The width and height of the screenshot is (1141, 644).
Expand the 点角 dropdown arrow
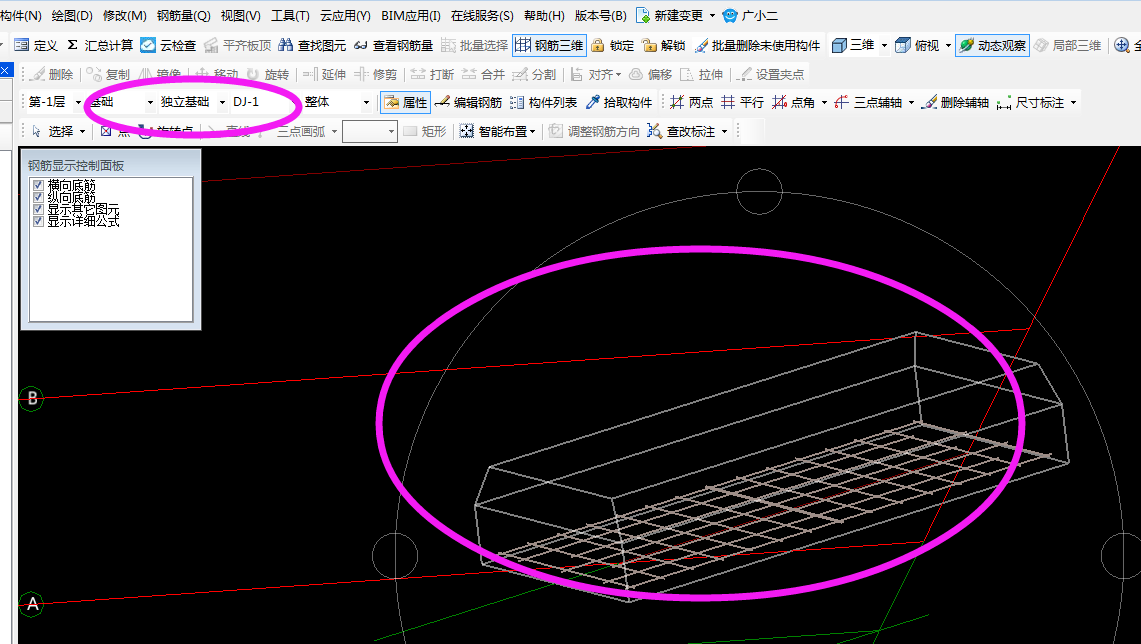(824, 103)
